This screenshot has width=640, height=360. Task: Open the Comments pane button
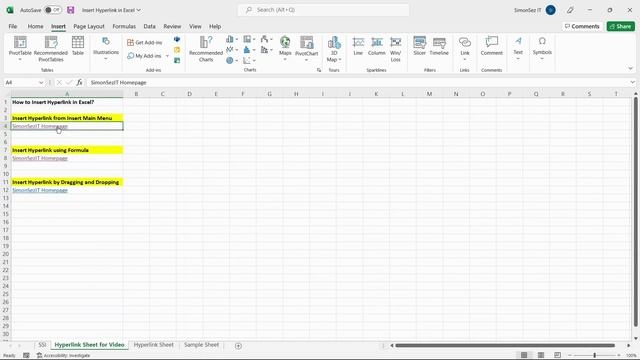(x=582, y=26)
